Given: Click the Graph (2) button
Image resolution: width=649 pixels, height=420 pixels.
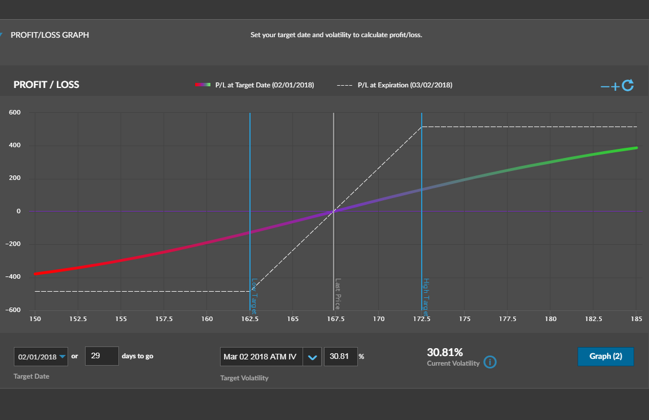Looking at the screenshot, I should point(605,356).
